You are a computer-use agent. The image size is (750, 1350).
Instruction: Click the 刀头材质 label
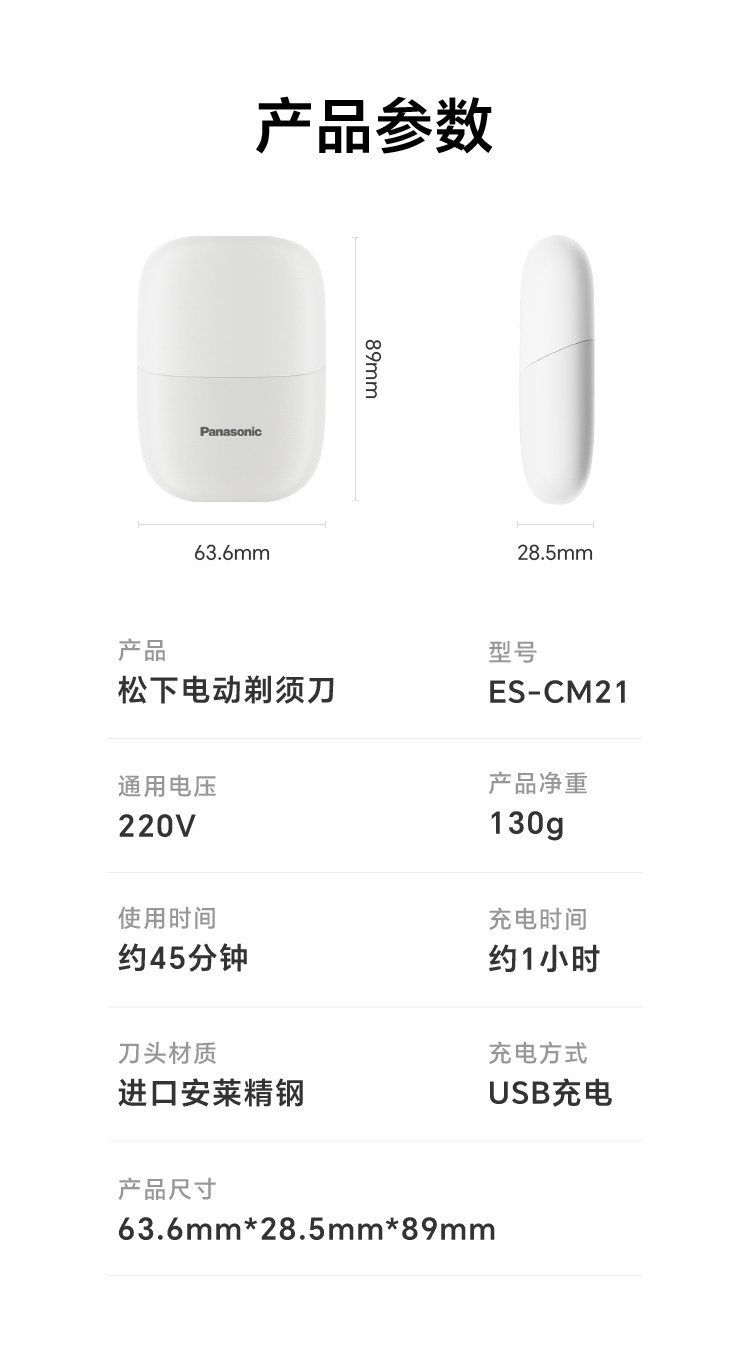(x=167, y=1053)
